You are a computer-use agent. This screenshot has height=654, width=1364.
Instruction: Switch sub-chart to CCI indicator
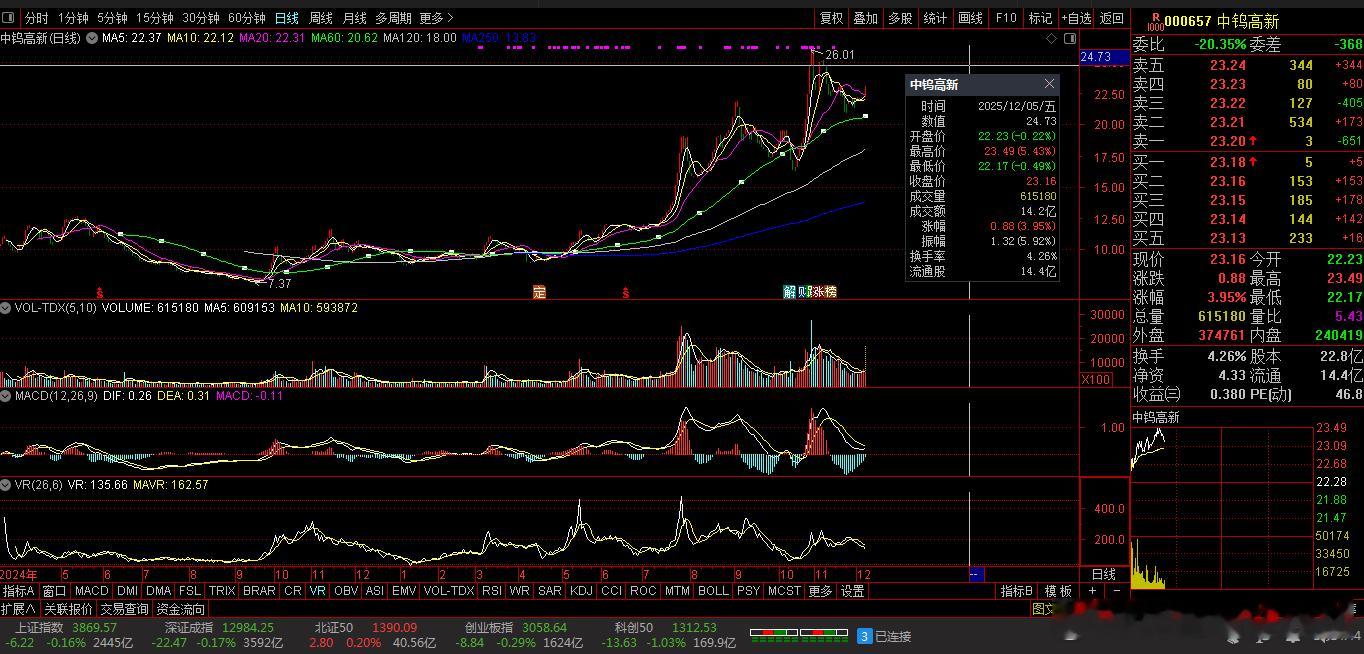pos(612,591)
